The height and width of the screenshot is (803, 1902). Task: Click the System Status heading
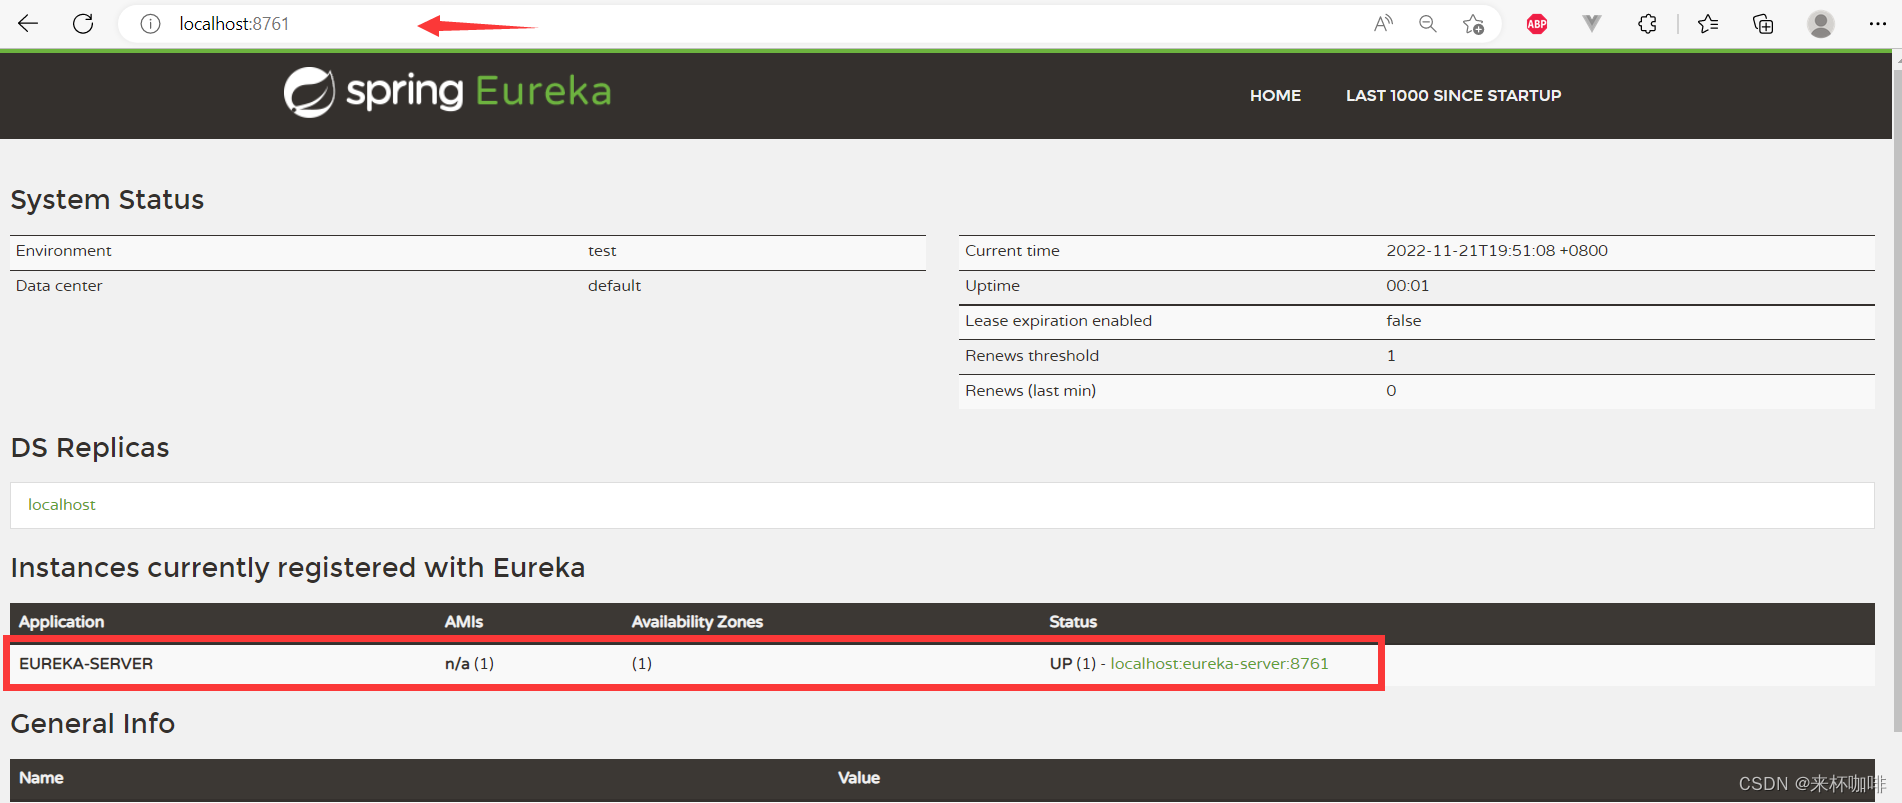coord(107,200)
